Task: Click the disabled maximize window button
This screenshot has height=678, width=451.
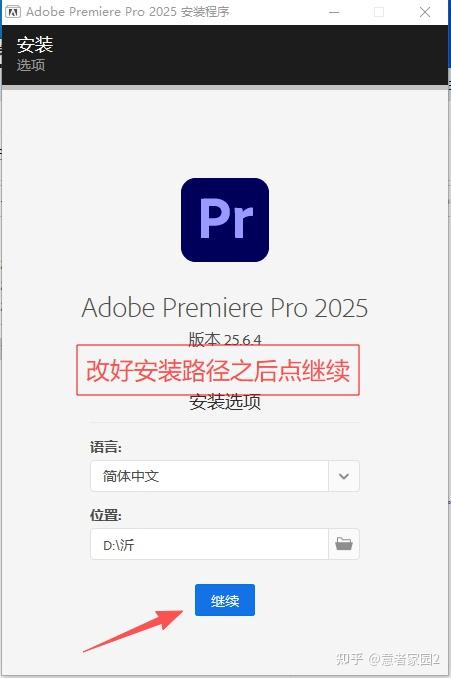Action: (x=379, y=12)
